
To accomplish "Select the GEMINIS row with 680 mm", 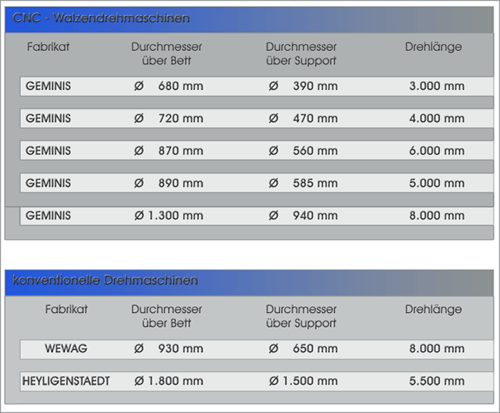I will click(257, 86).
